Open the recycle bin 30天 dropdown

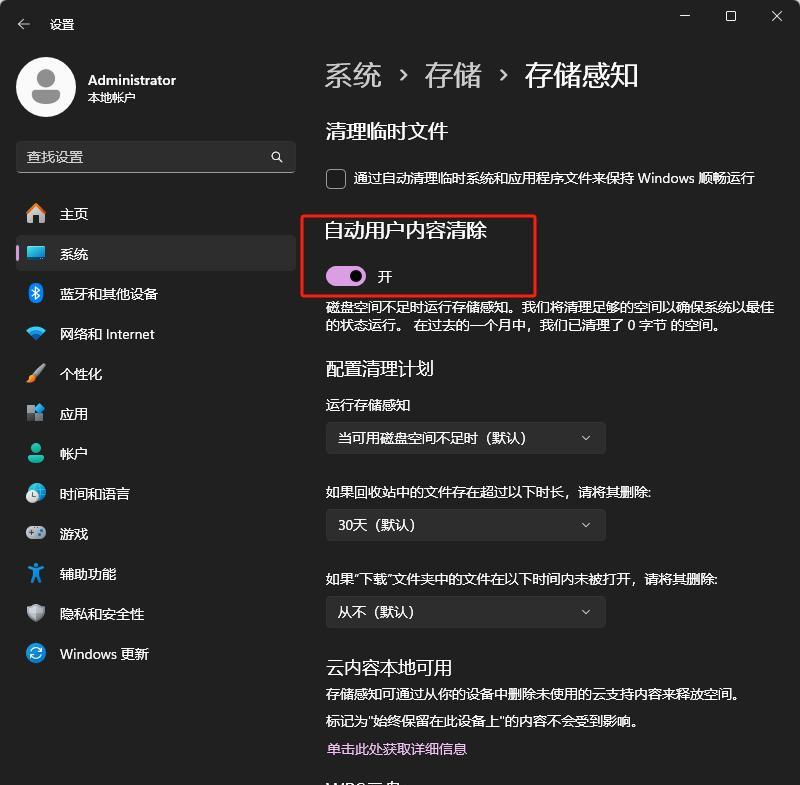point(465,525)
